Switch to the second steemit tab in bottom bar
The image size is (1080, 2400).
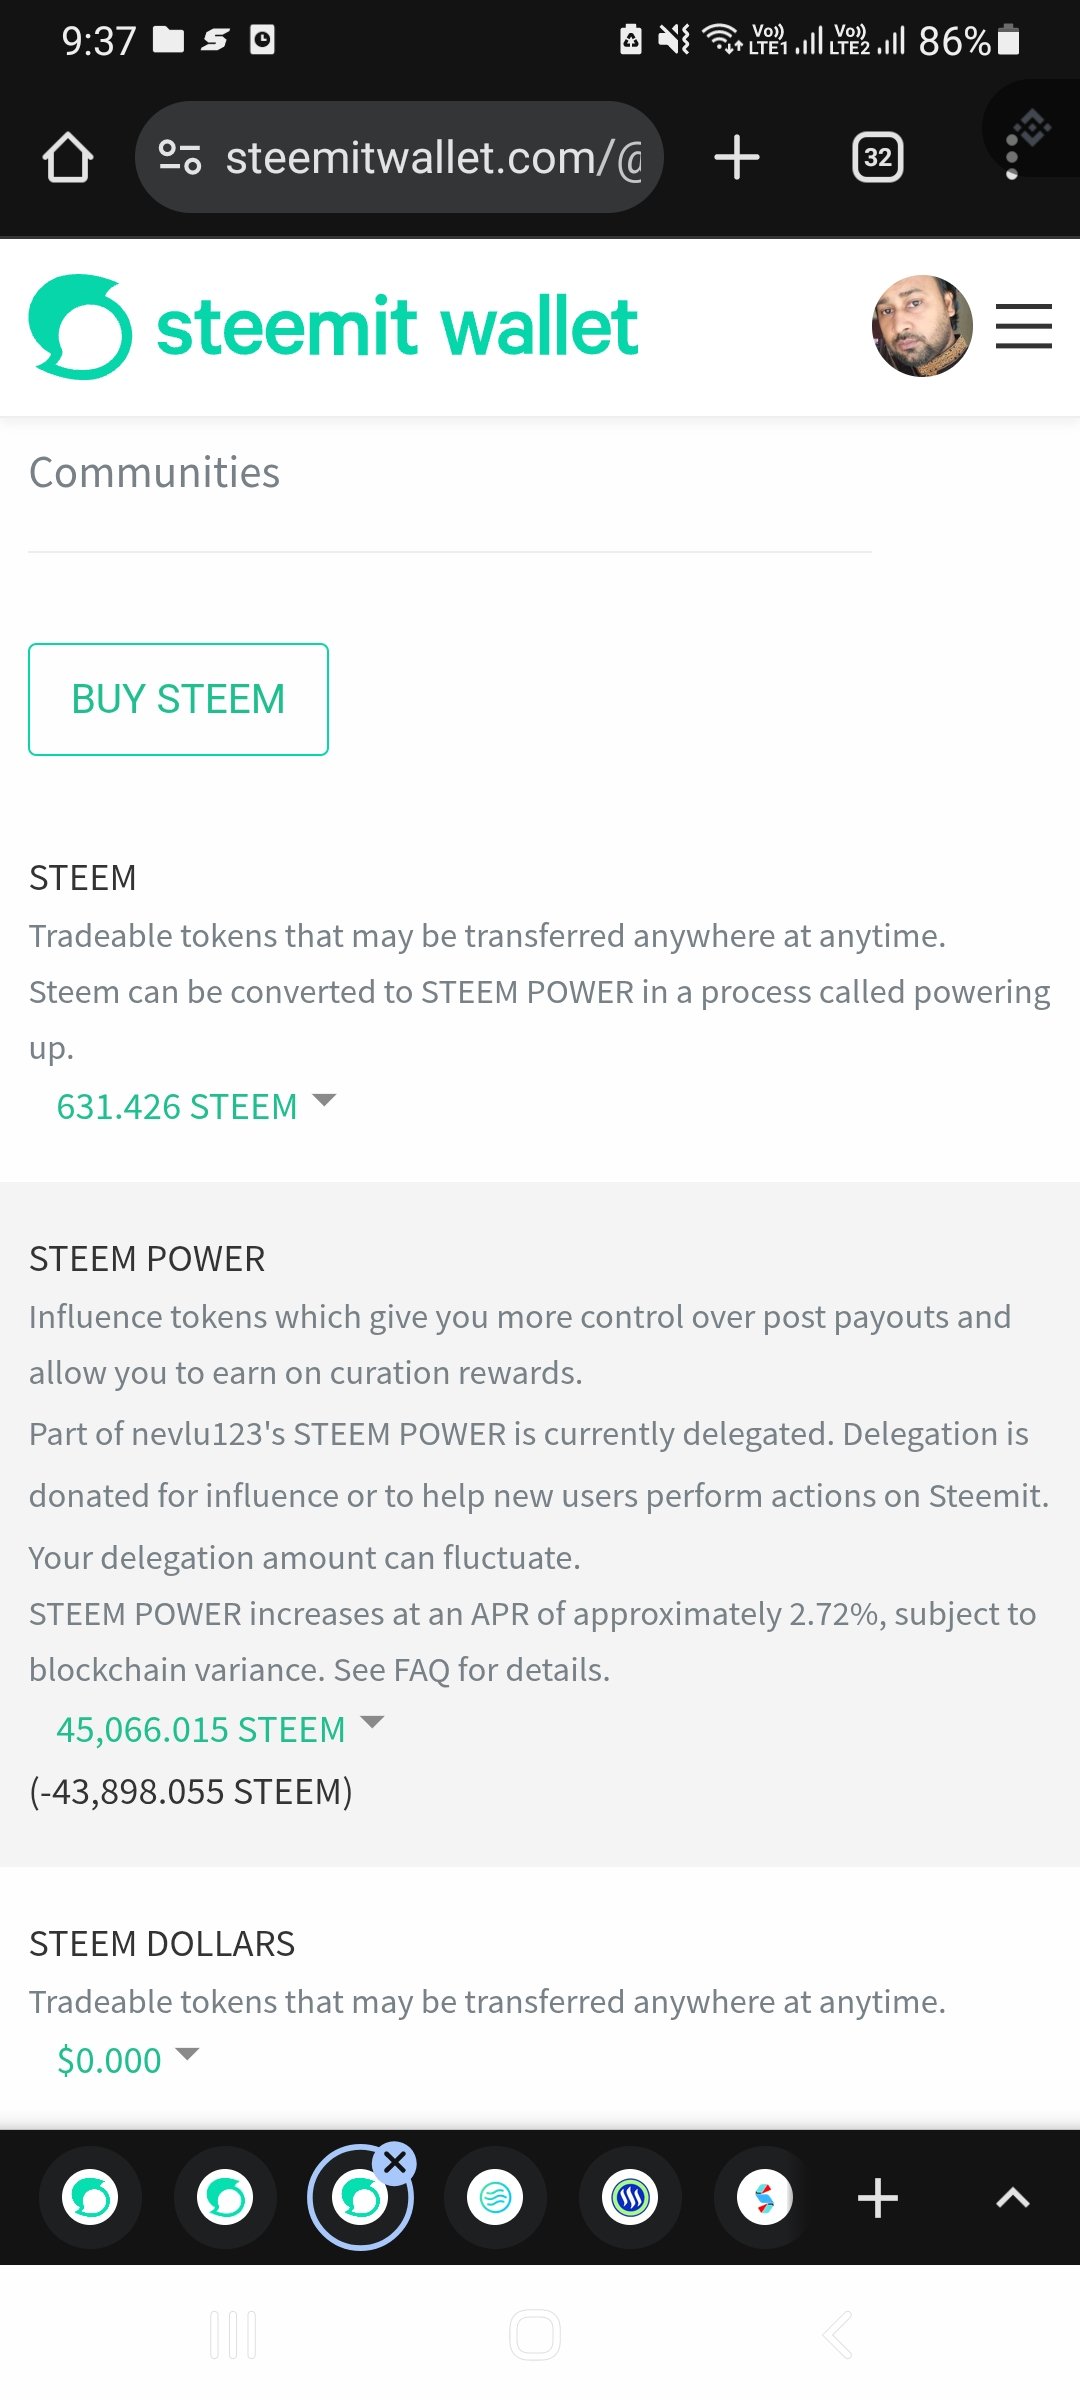pyautogui.click(x=225, y=2197)
